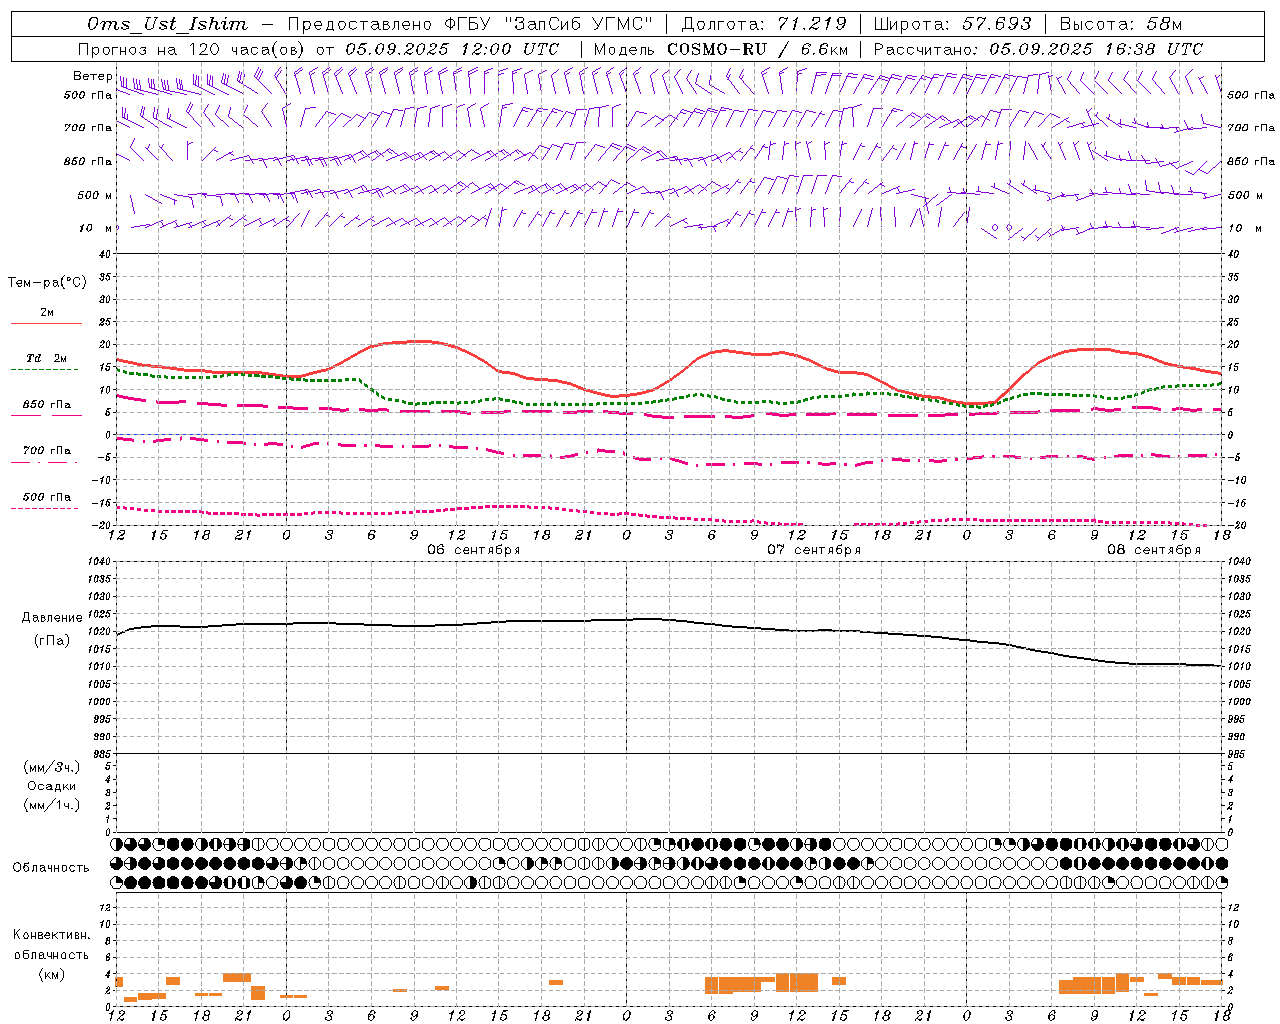
Task: Click the Ветер wind panel label
Action: 93,76
